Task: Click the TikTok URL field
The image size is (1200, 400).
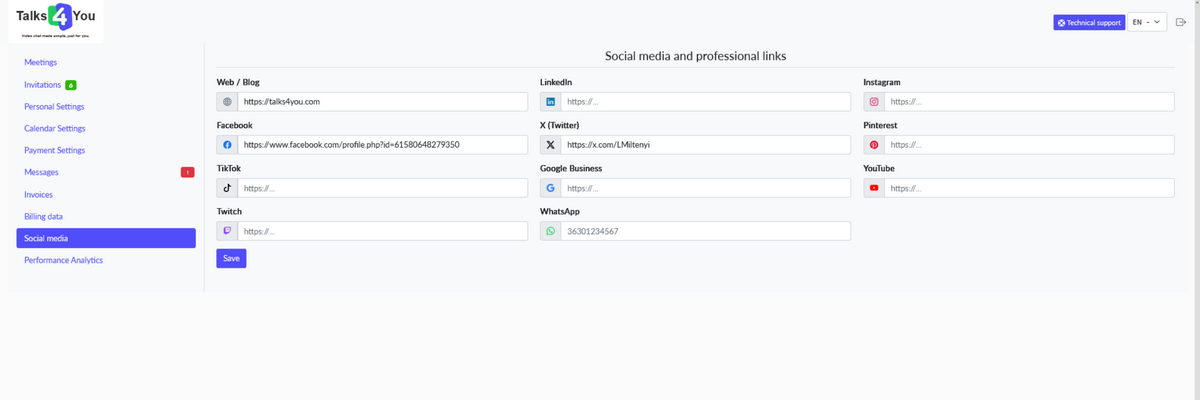Action: pos(382,188)
